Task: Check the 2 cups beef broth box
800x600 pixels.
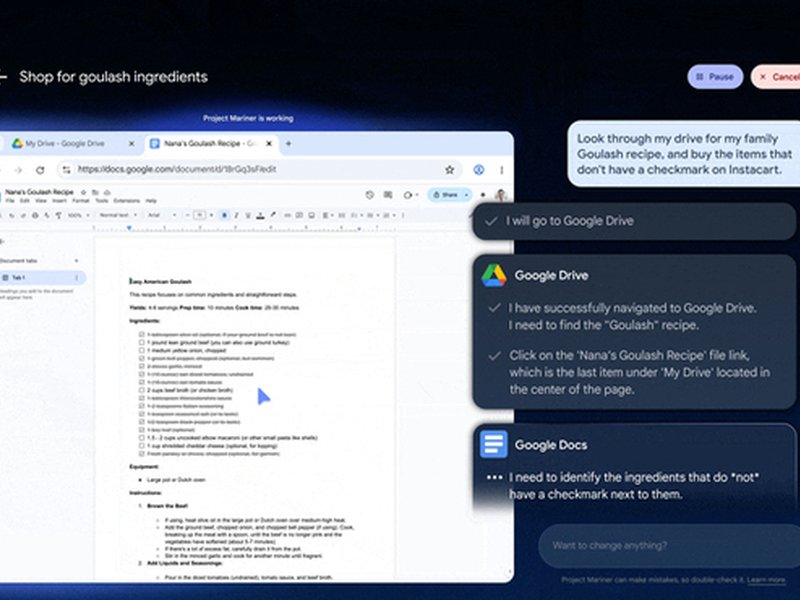Action: tap(141, 390)
